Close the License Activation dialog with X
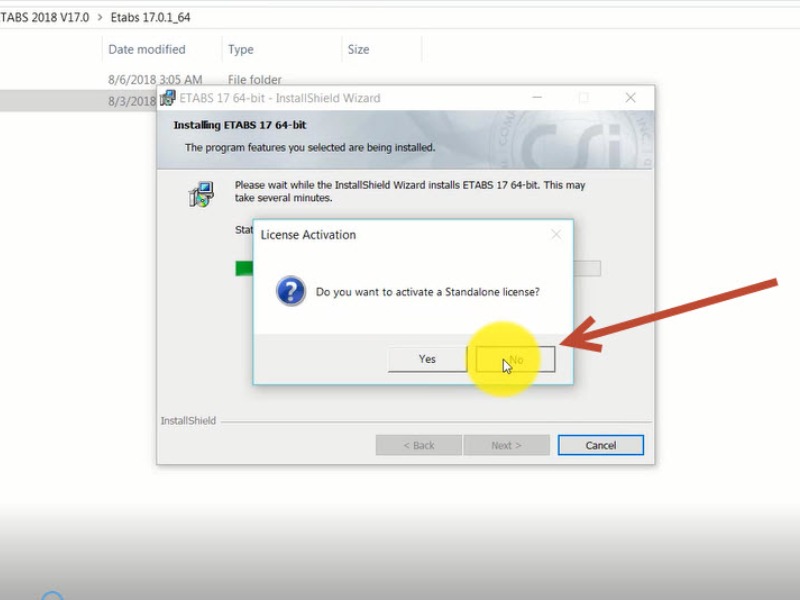This screenshot has height=600, width=800. pos(556,235)
